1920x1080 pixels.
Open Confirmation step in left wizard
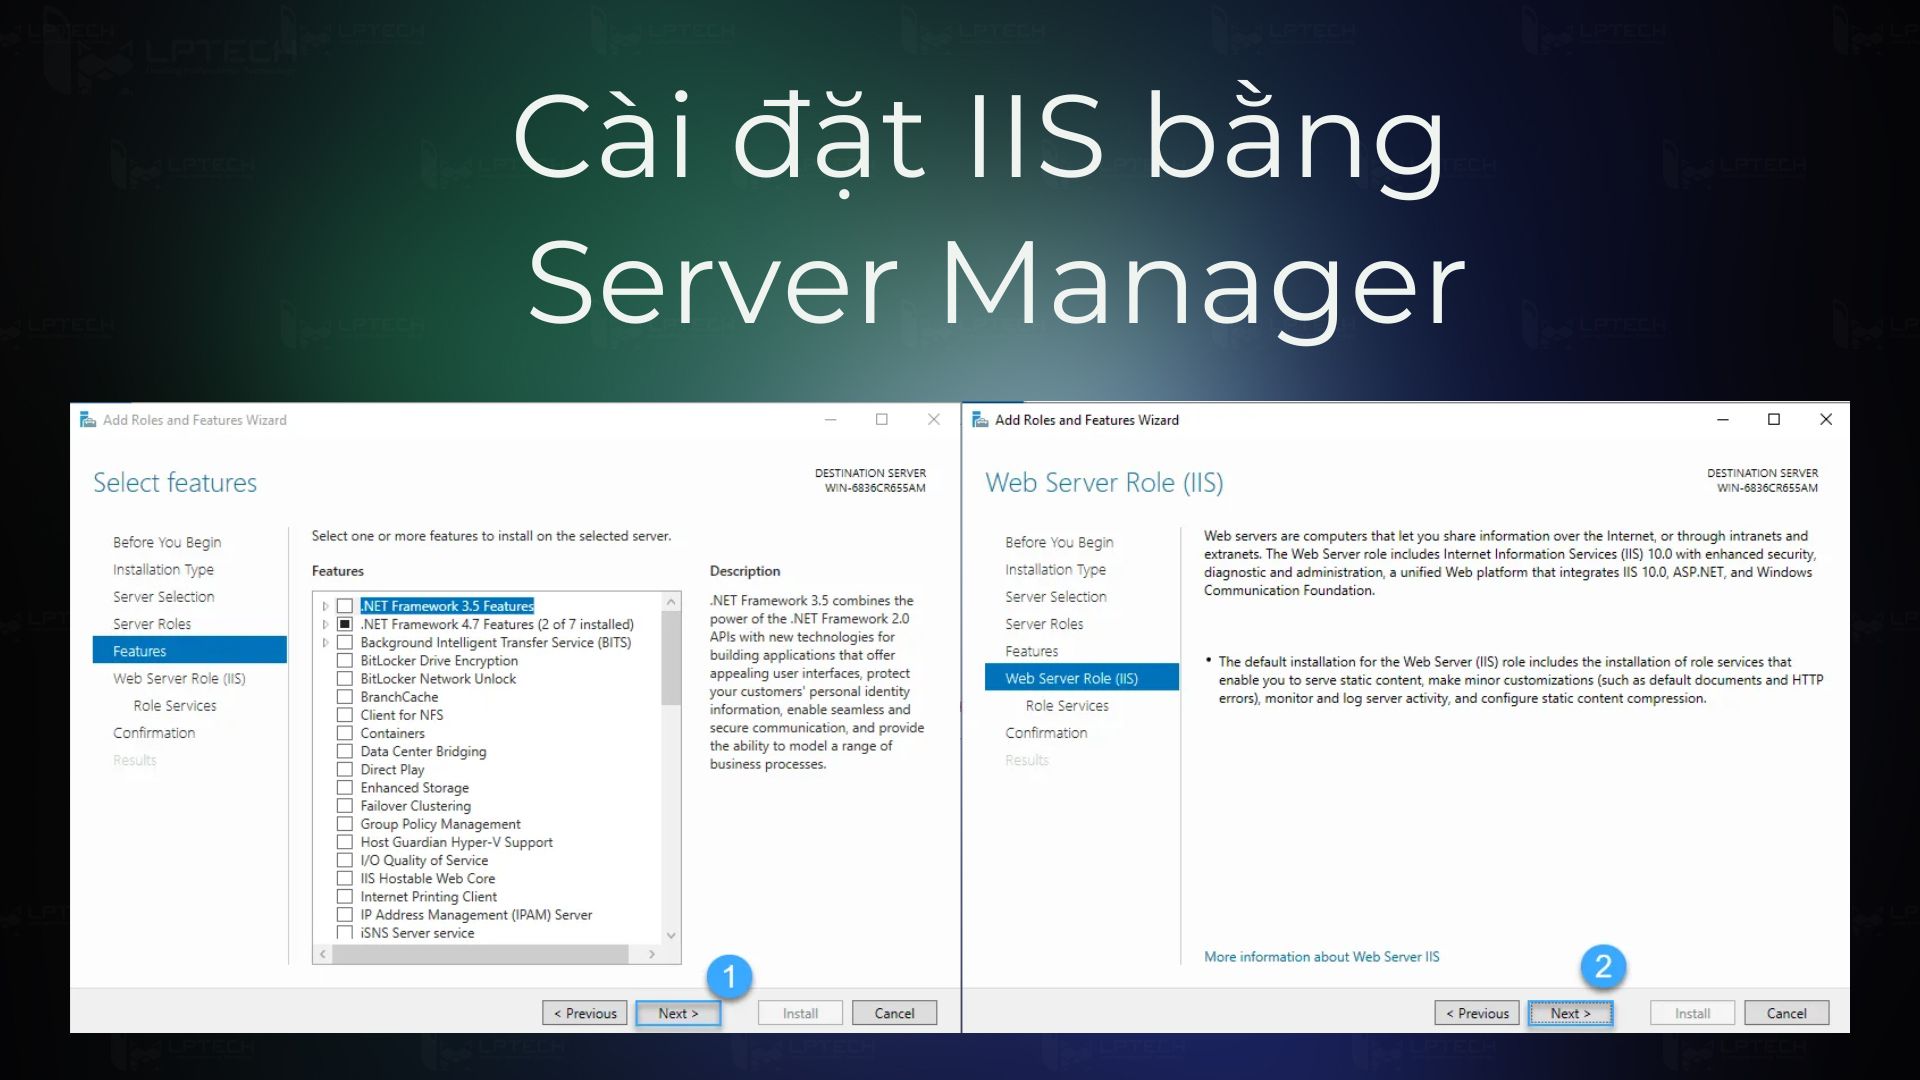[154, 733]
